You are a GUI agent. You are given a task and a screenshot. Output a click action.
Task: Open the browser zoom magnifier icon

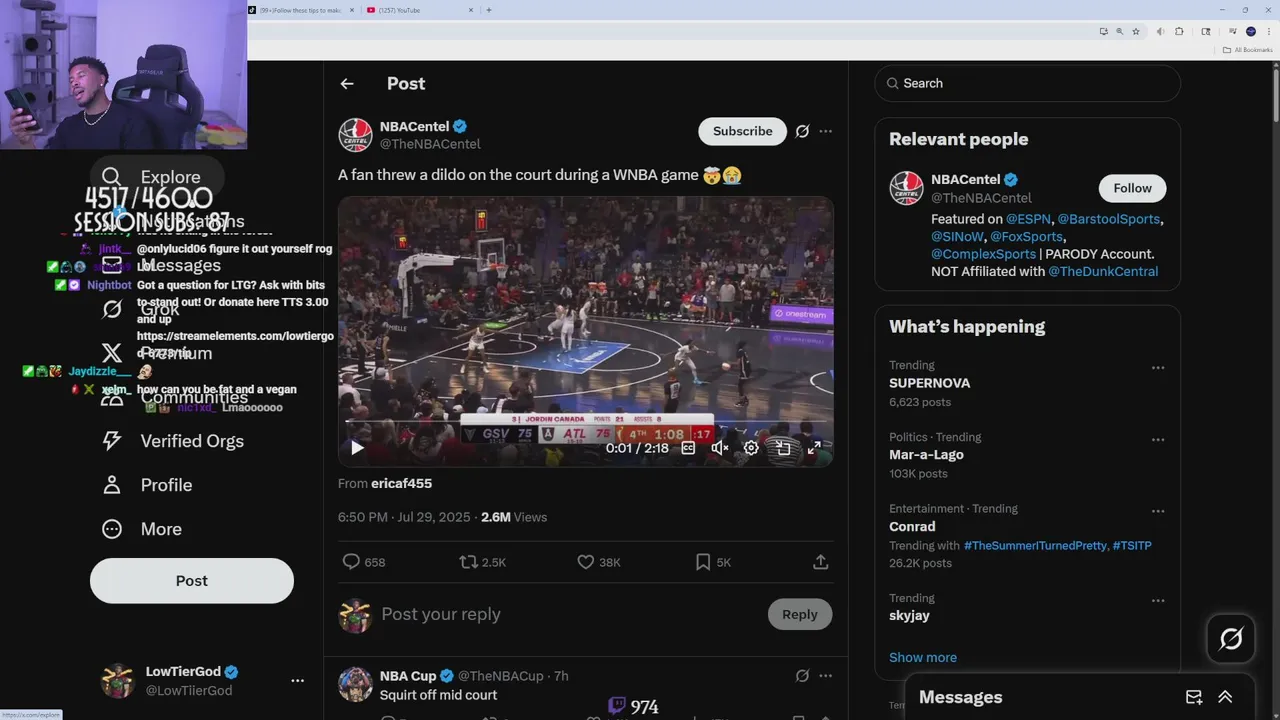[1119, 31]
